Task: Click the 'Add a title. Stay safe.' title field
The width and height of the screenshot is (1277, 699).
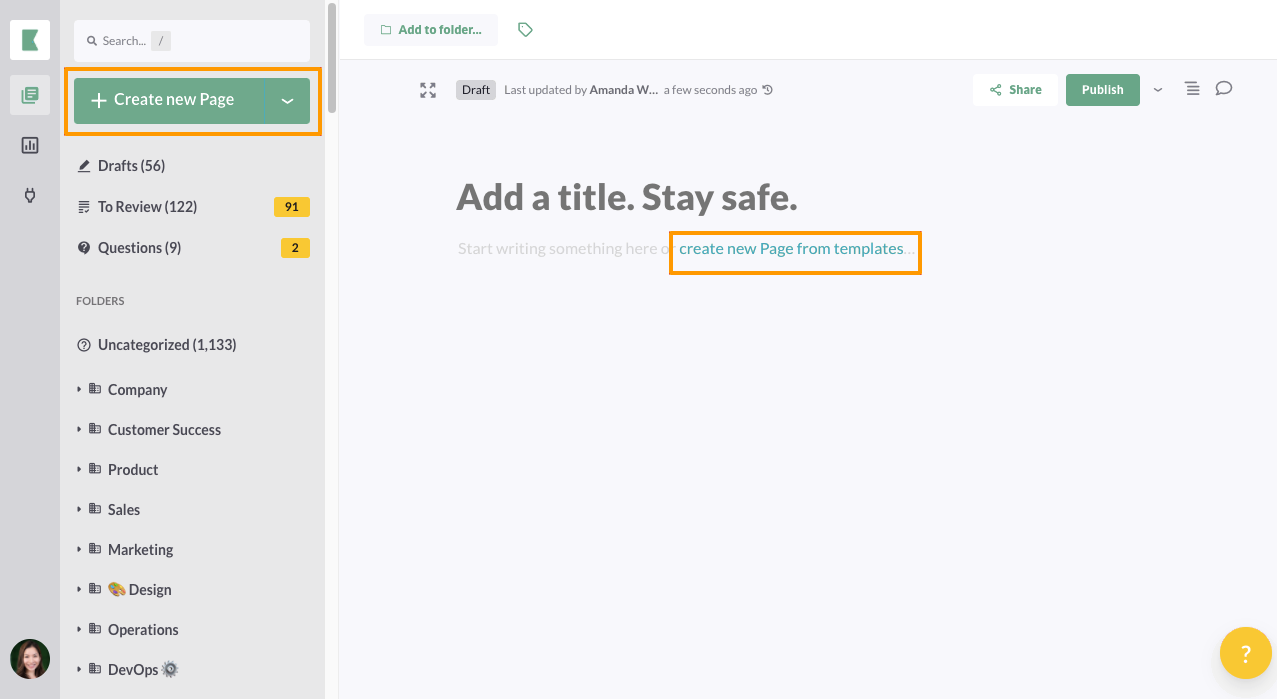Action: [x=627, y=198]
